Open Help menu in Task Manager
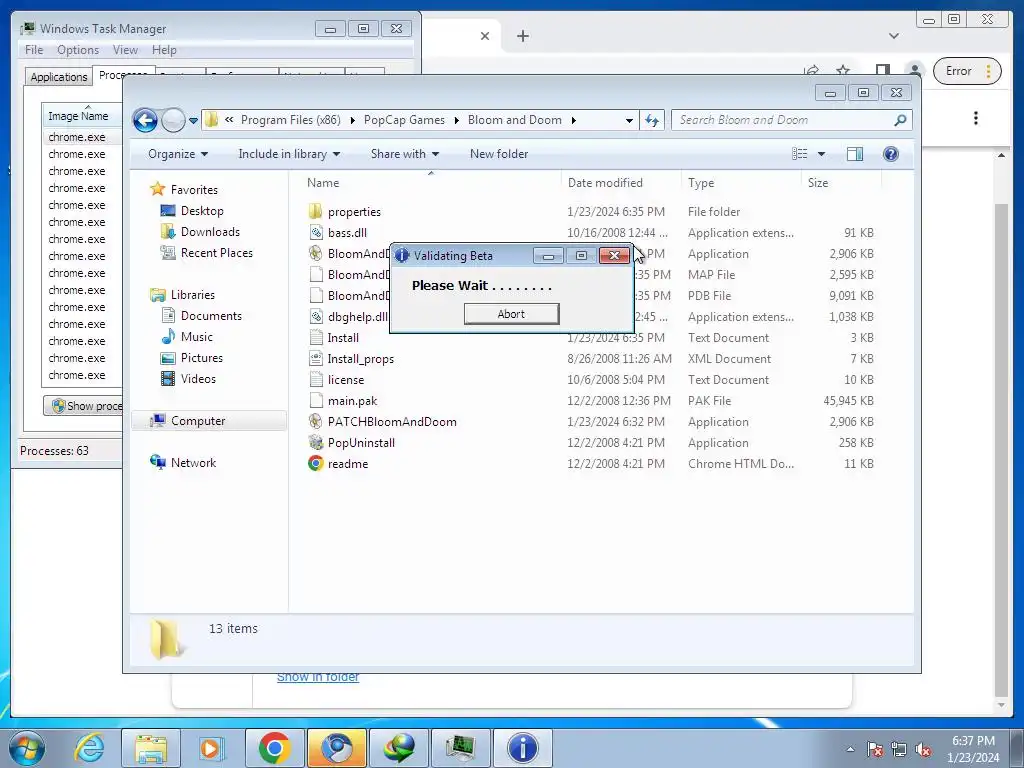The width and height of the screenshot is (1024, 768). [164, 50]
